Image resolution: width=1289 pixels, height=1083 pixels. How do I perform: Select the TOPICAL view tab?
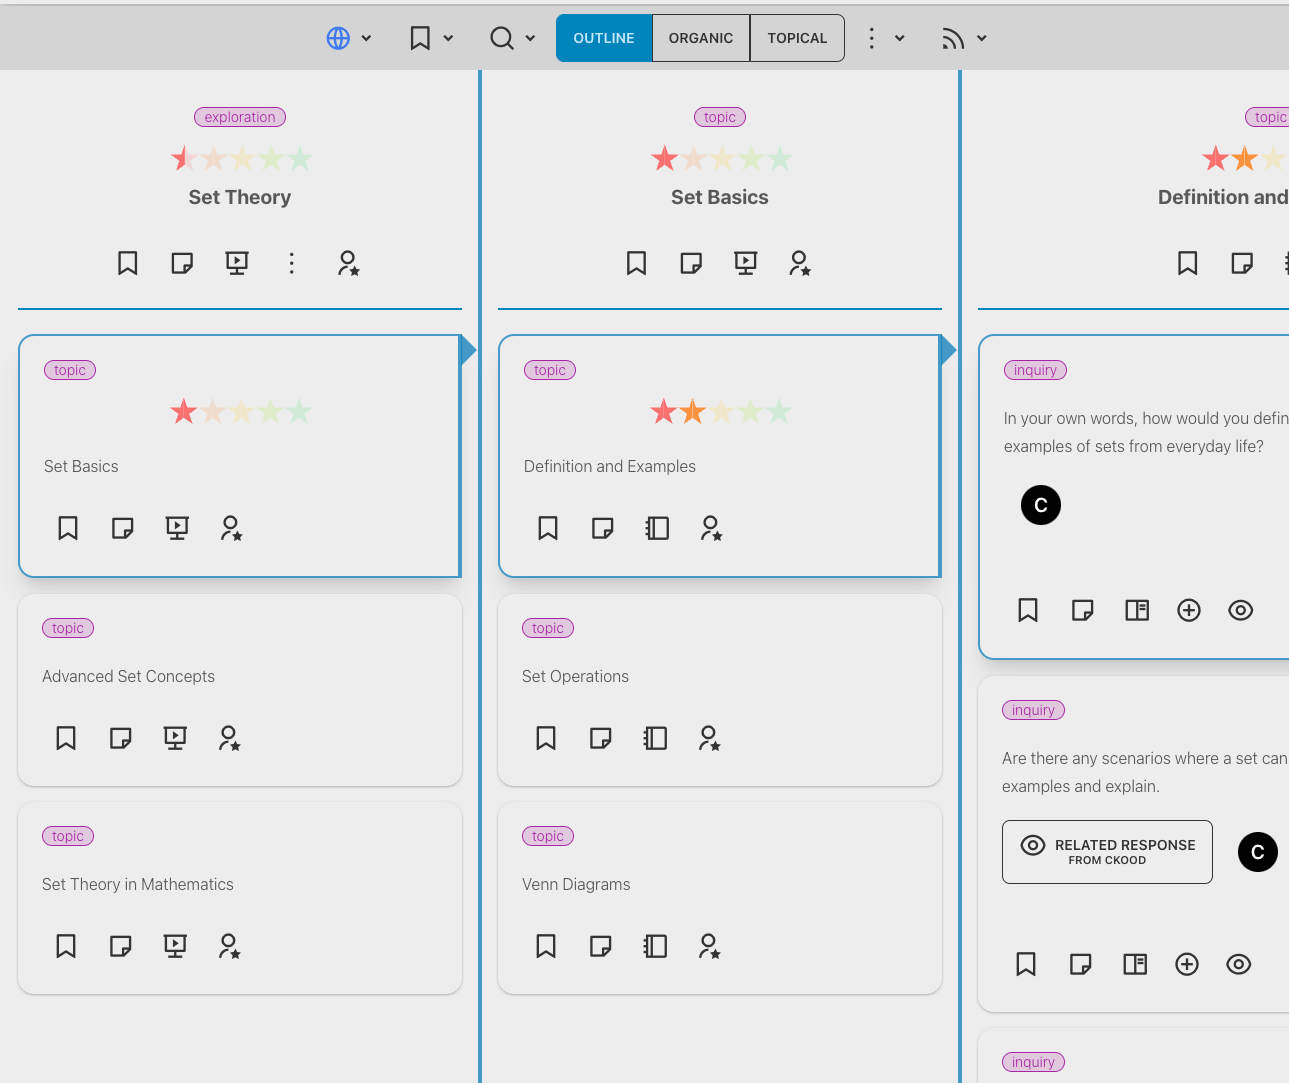797,37
